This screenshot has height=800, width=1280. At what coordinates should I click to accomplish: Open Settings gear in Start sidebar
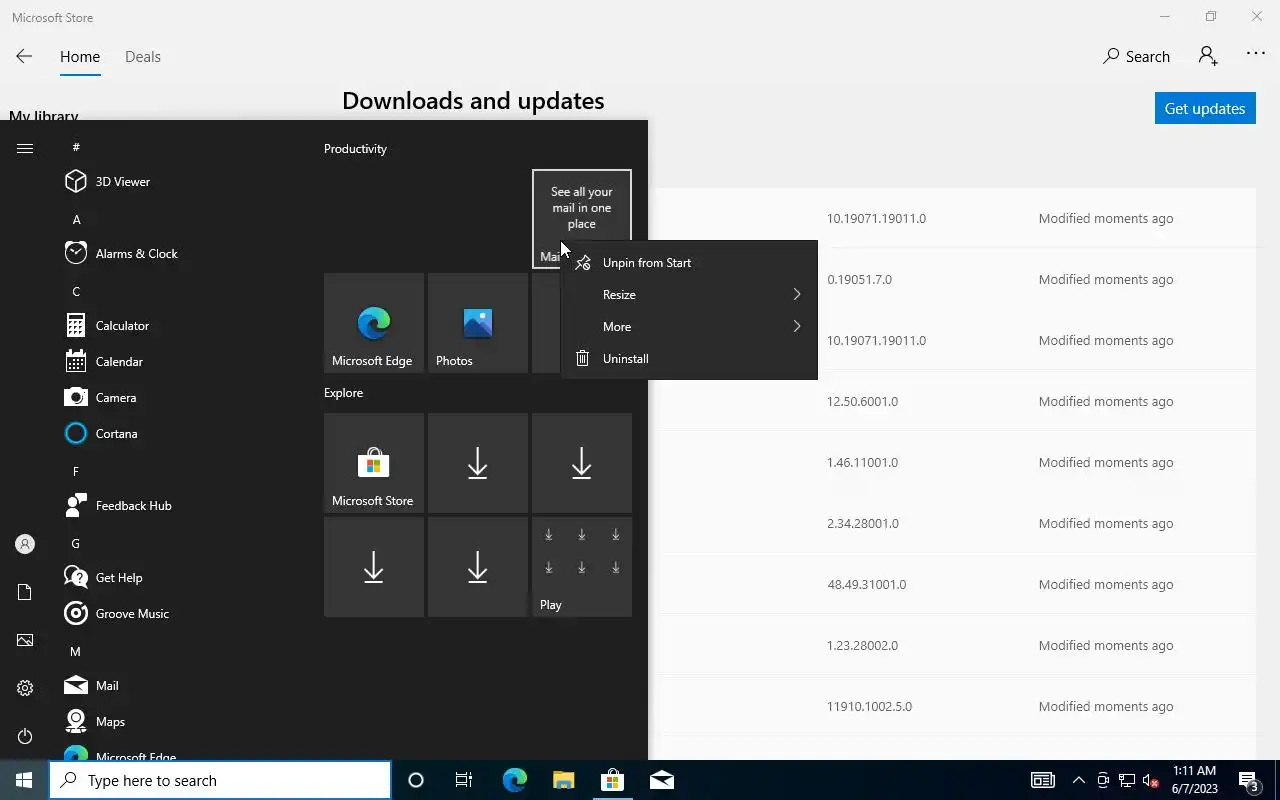click(25, 688)
